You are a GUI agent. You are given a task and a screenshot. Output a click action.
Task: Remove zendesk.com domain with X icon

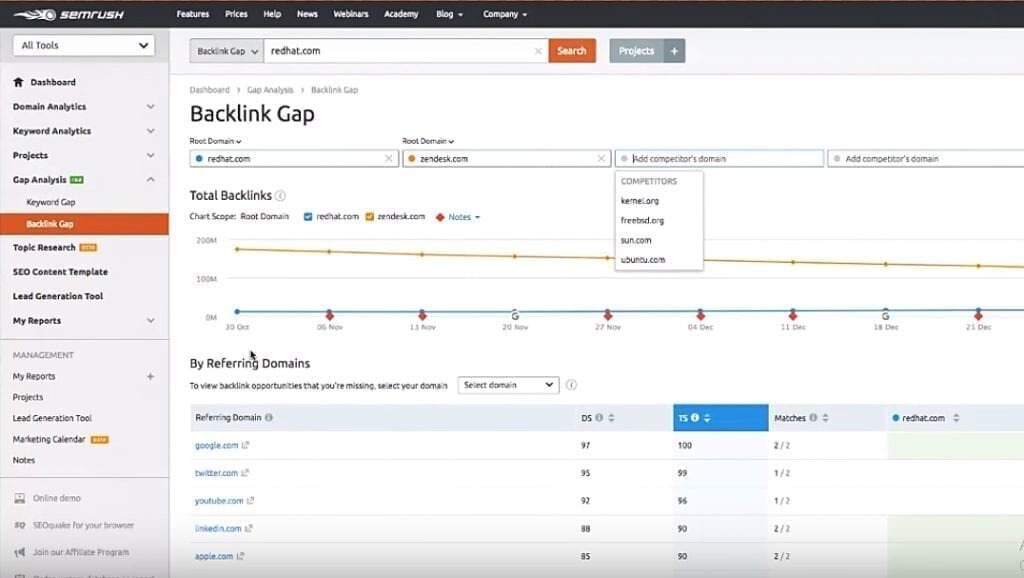coord(601,159)
